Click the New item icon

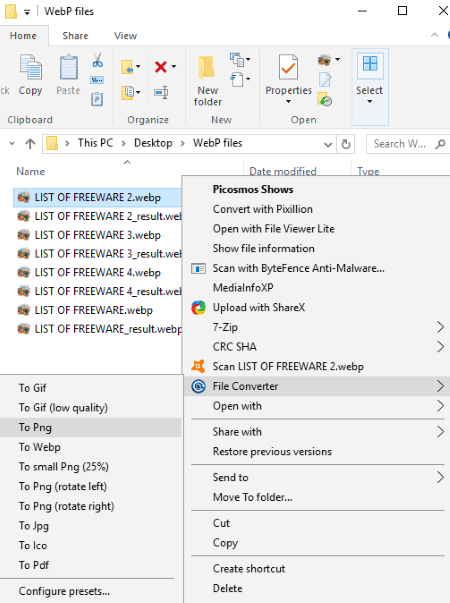click(x=237, y=60)
